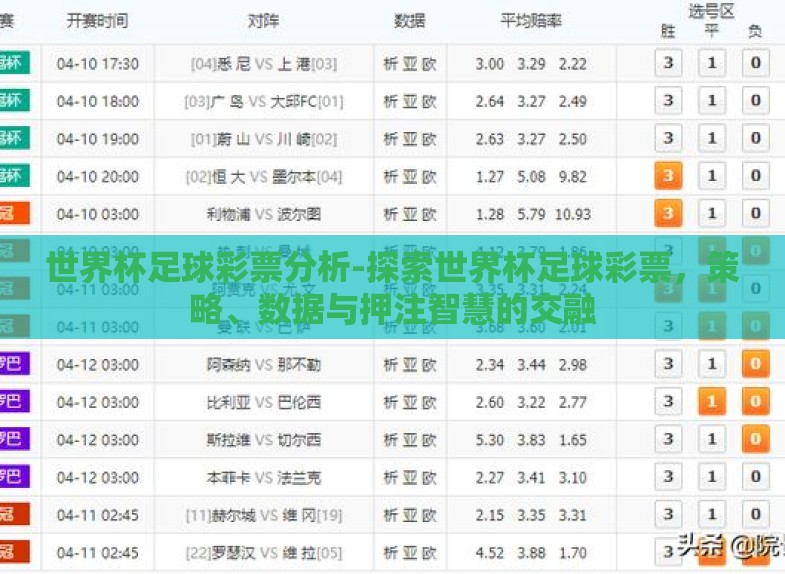This screenshot has height=574, width=785.
Task: Choose 3 in 蔚山 VS 川崎 row
Action: coord(668,138)
